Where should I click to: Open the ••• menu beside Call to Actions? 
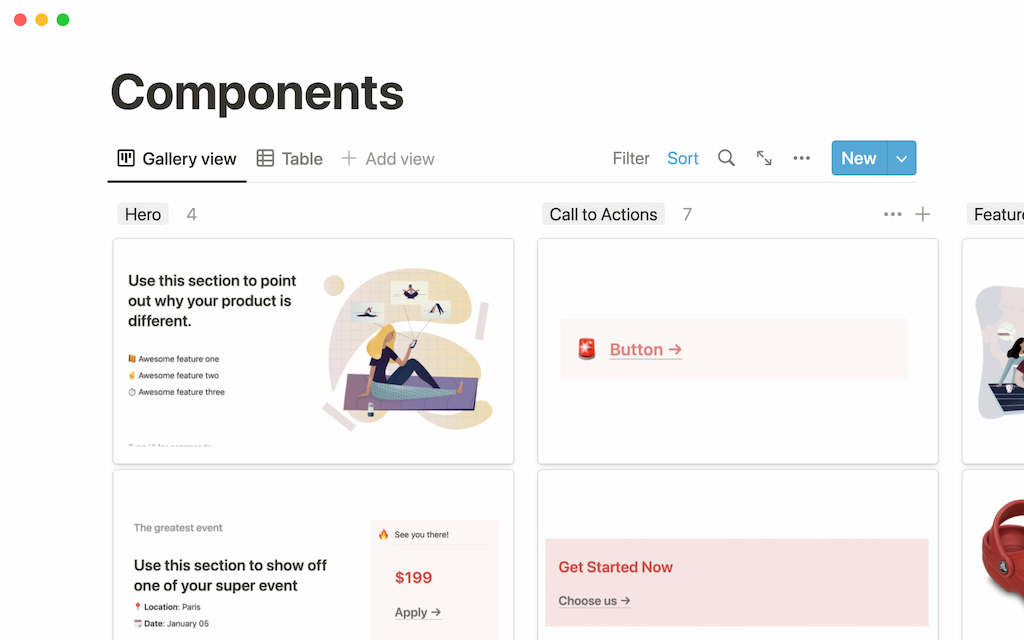click(x=892, y=214)
